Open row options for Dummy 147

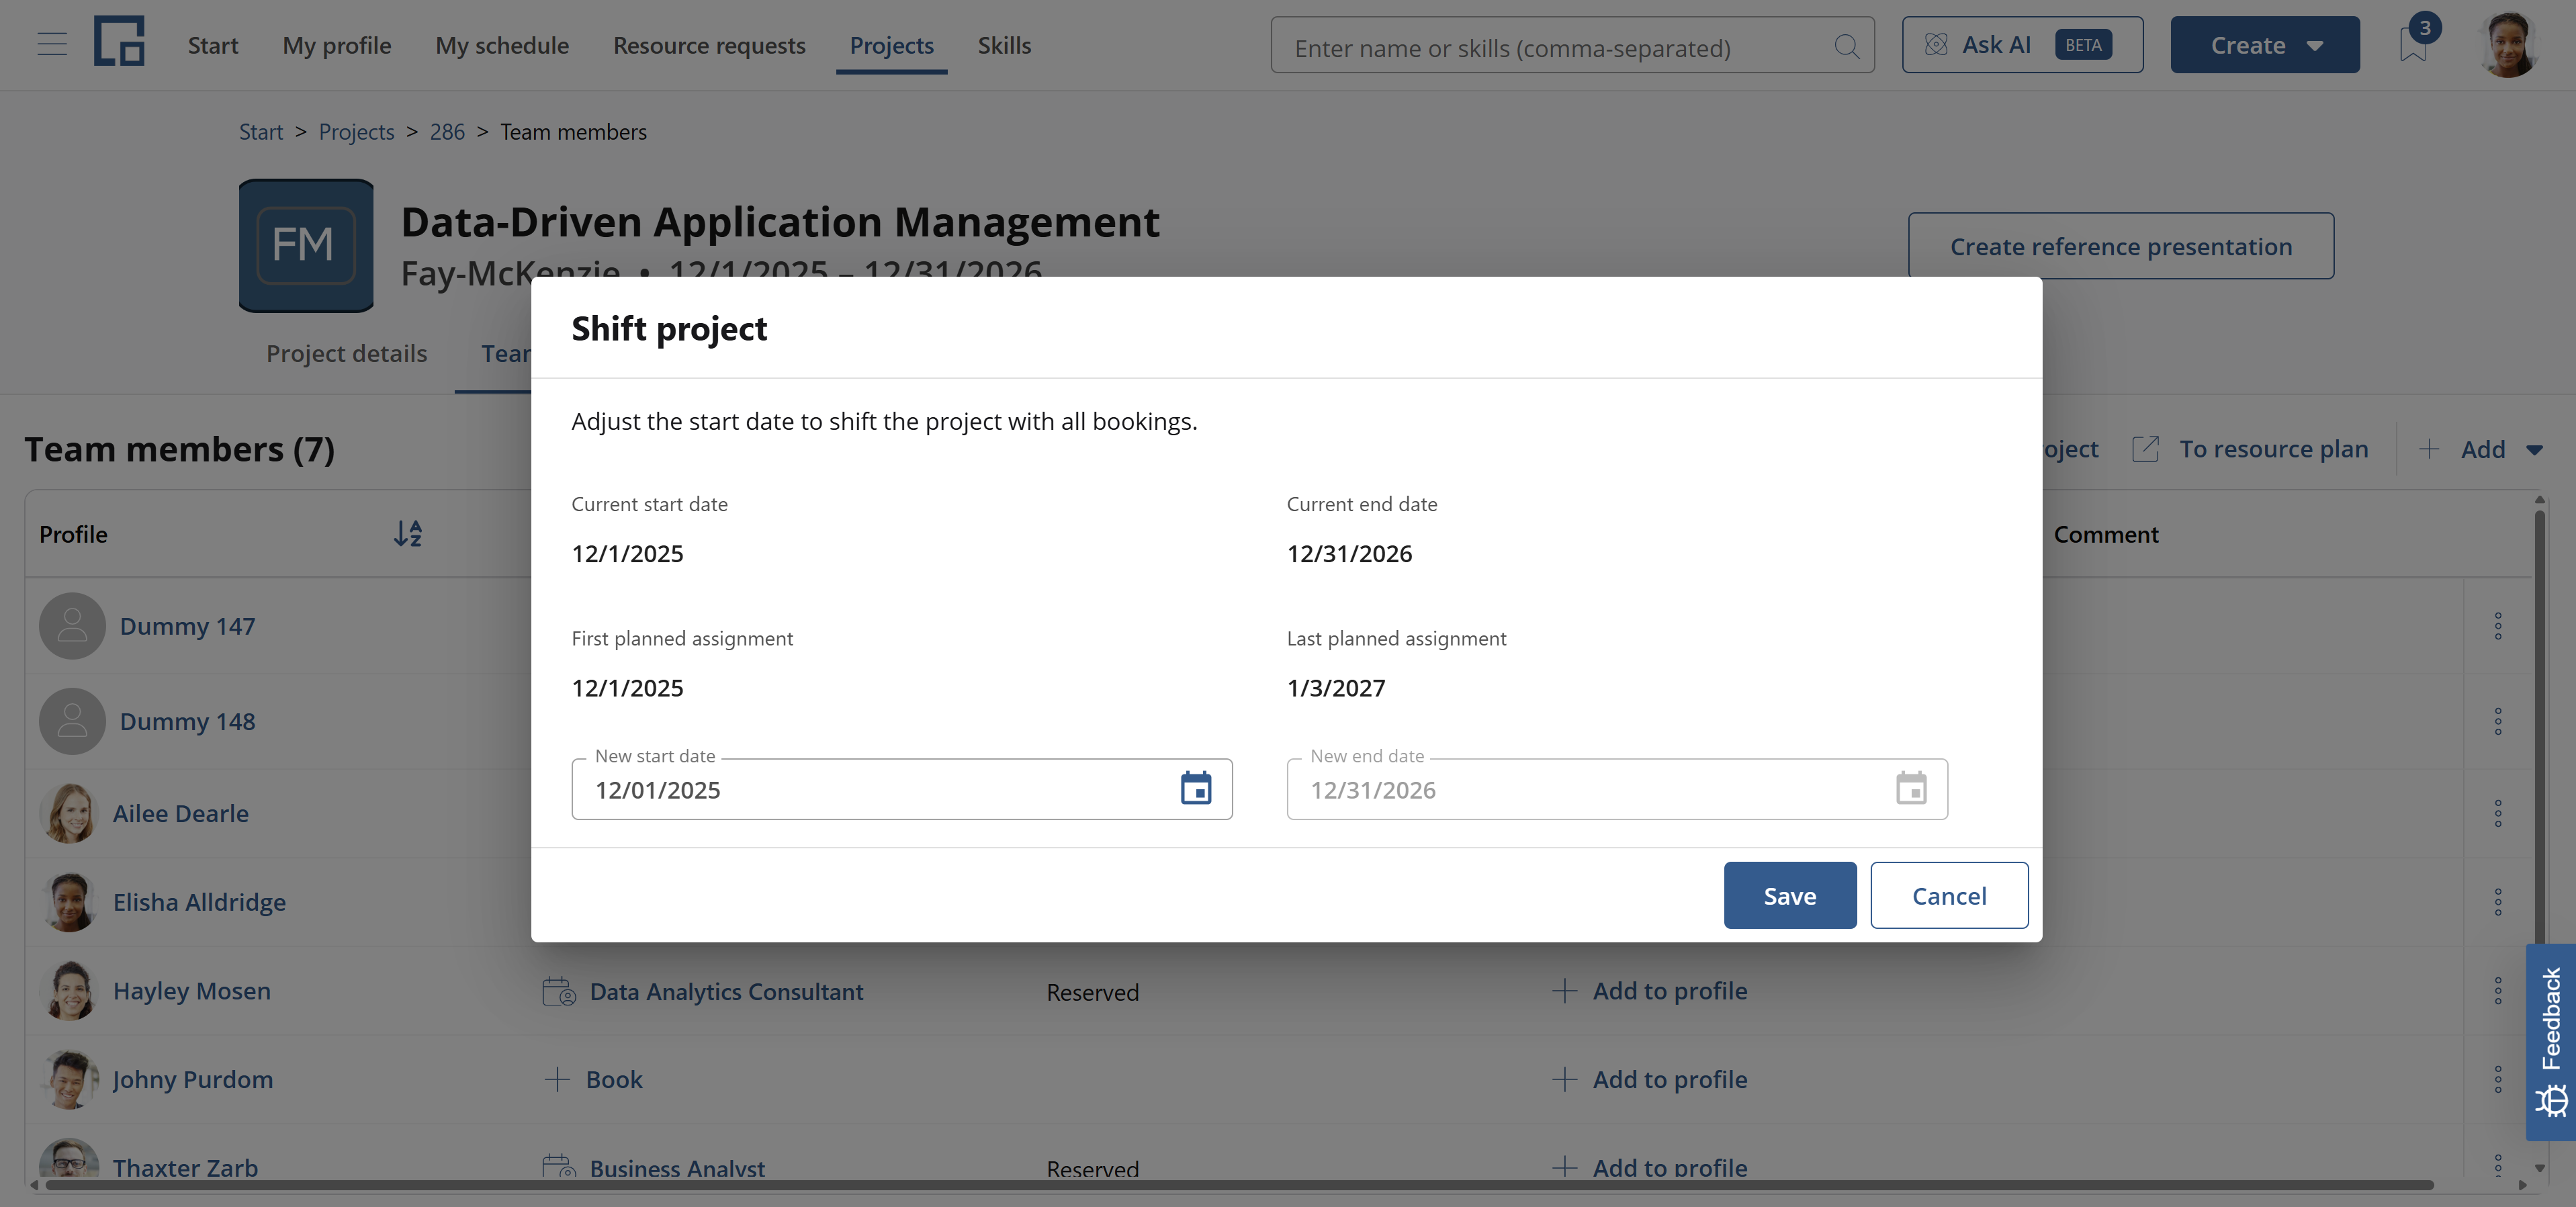tap(2497, 626)
